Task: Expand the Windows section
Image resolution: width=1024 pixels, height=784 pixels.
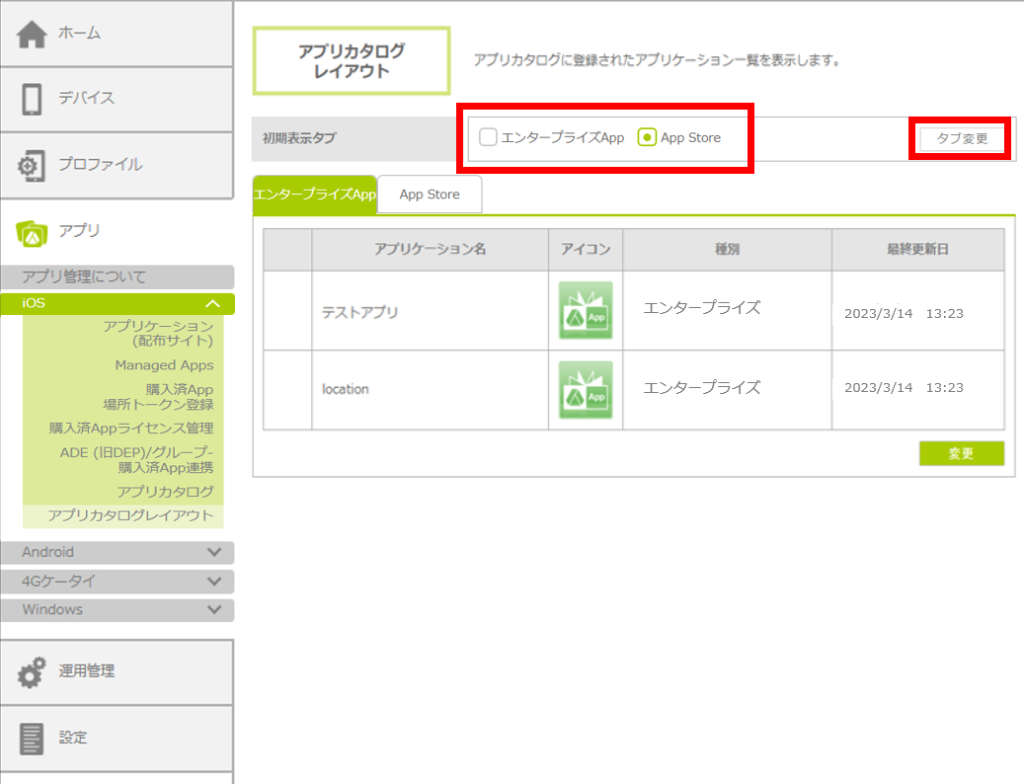Action: point(213,609)
